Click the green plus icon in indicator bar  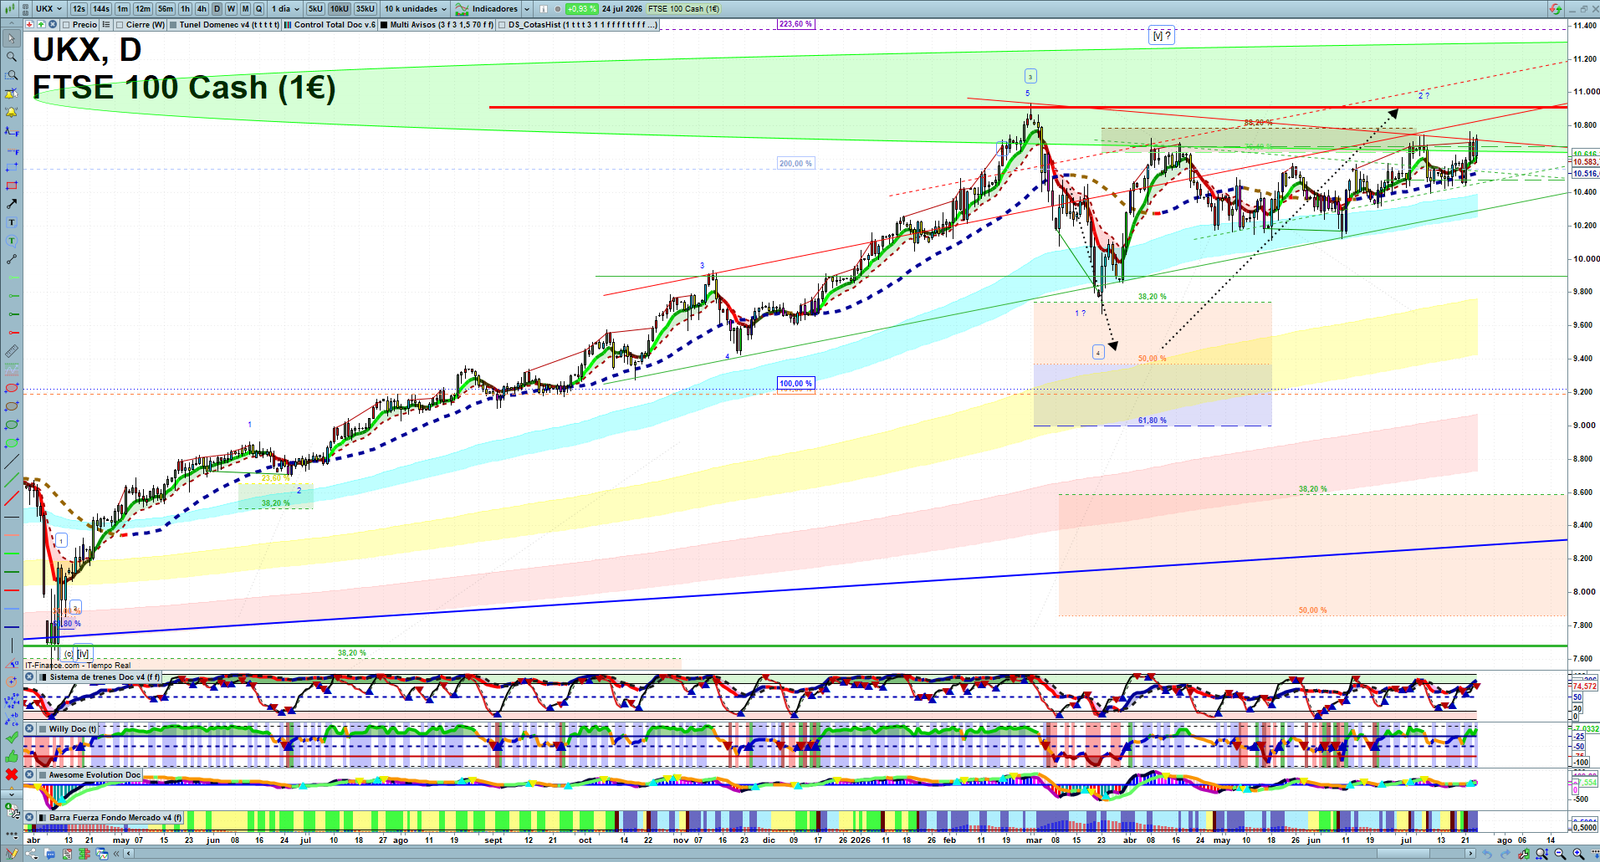(41, 24)
